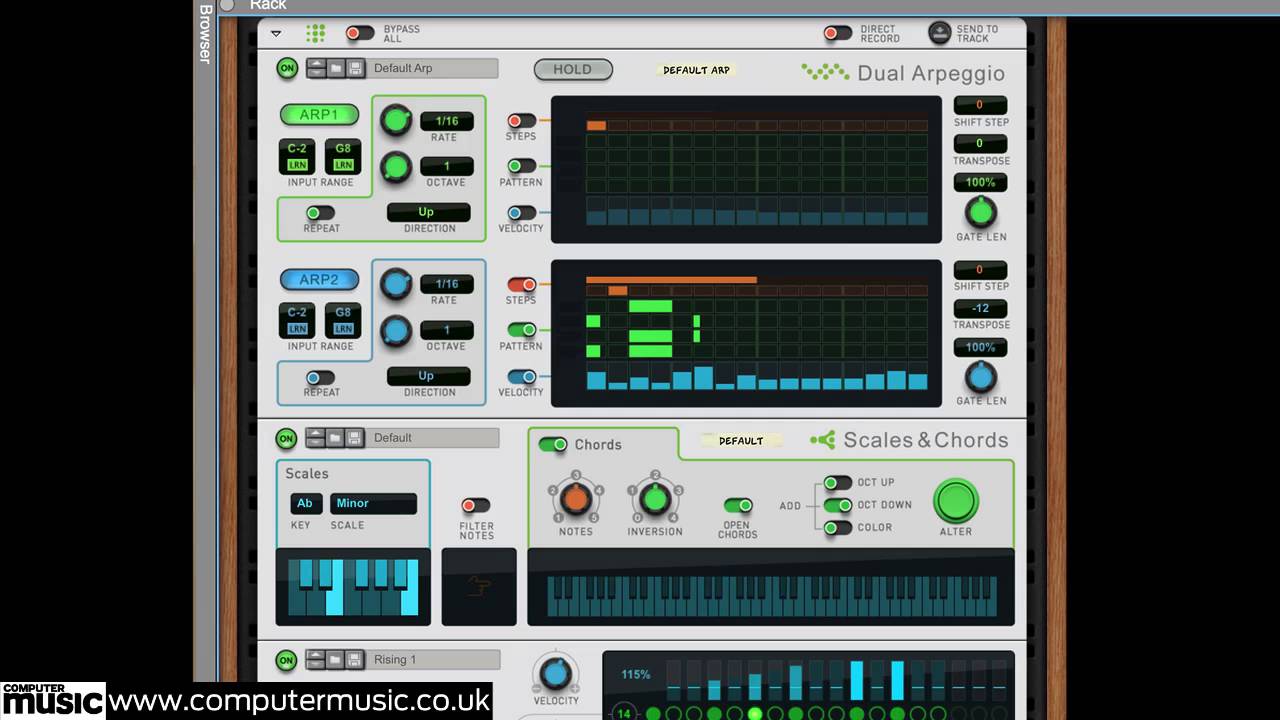Viewport: 1280px width, 720px height.
Task: Open ARP1 Direction Up dropdown
Action: [x=428, y=212]
